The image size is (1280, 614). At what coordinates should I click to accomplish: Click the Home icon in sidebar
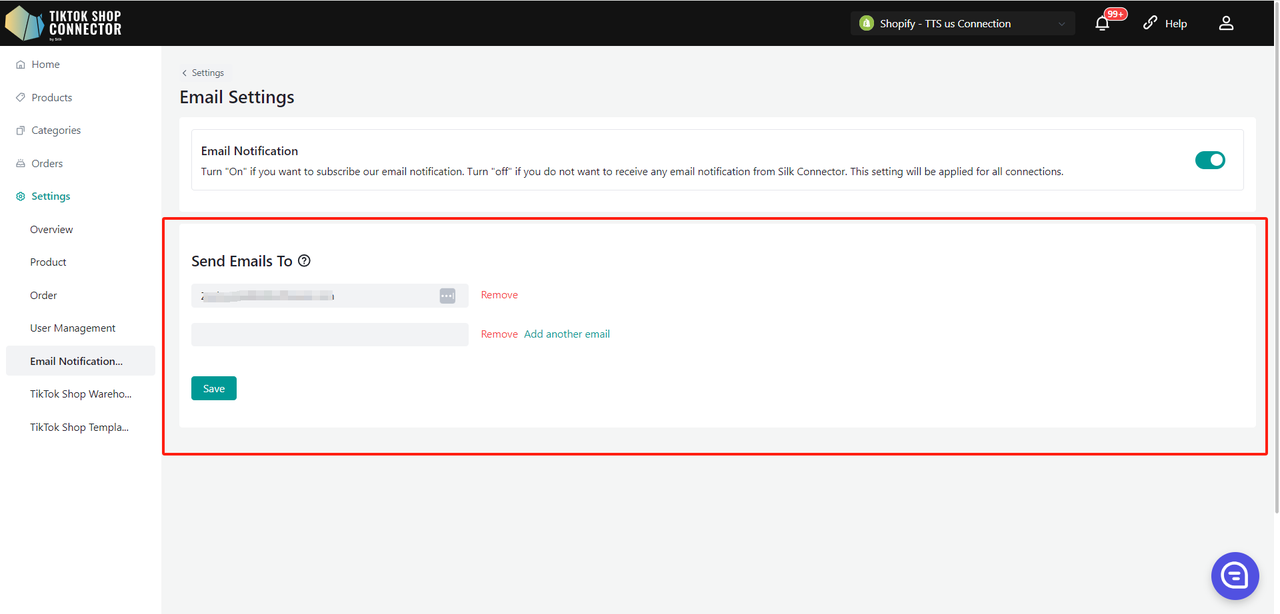point(21,65)
